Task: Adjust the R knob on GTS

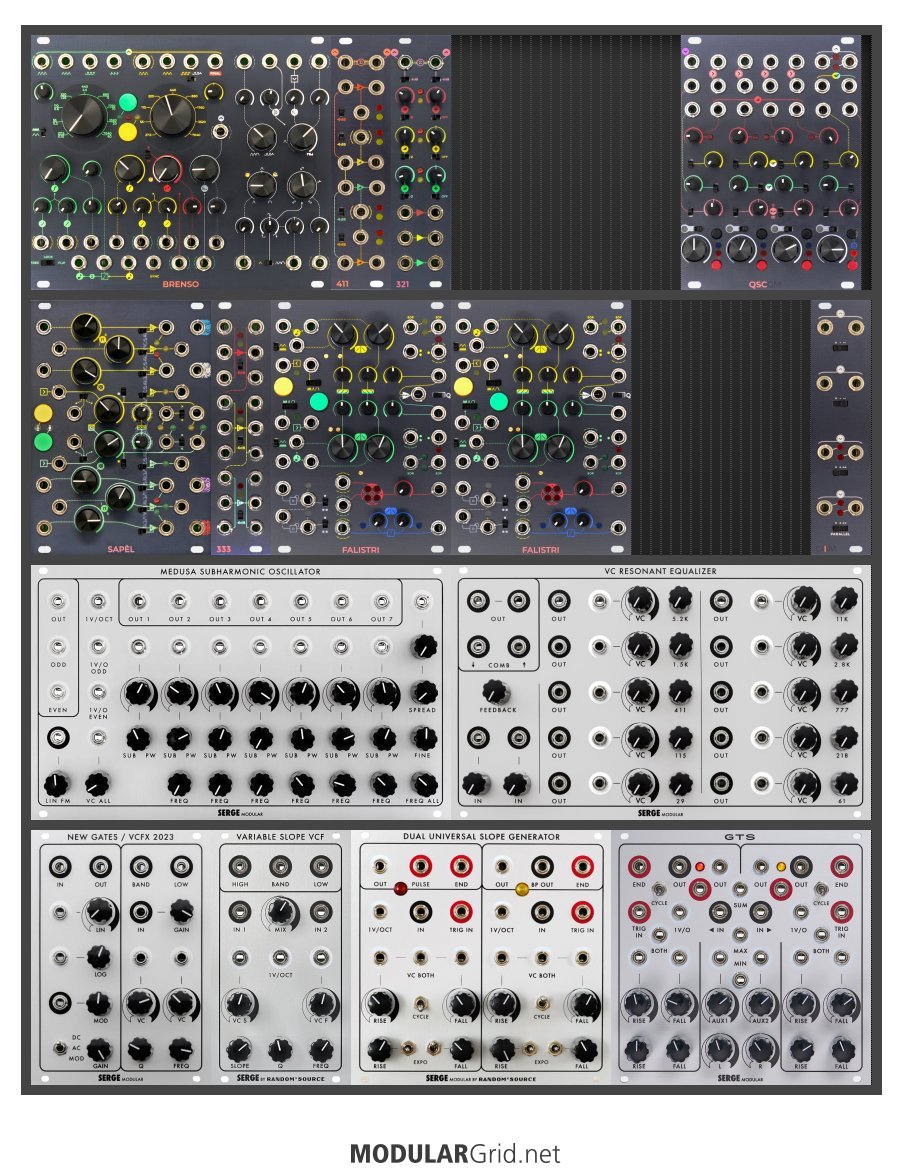Action: (760, 1049)
